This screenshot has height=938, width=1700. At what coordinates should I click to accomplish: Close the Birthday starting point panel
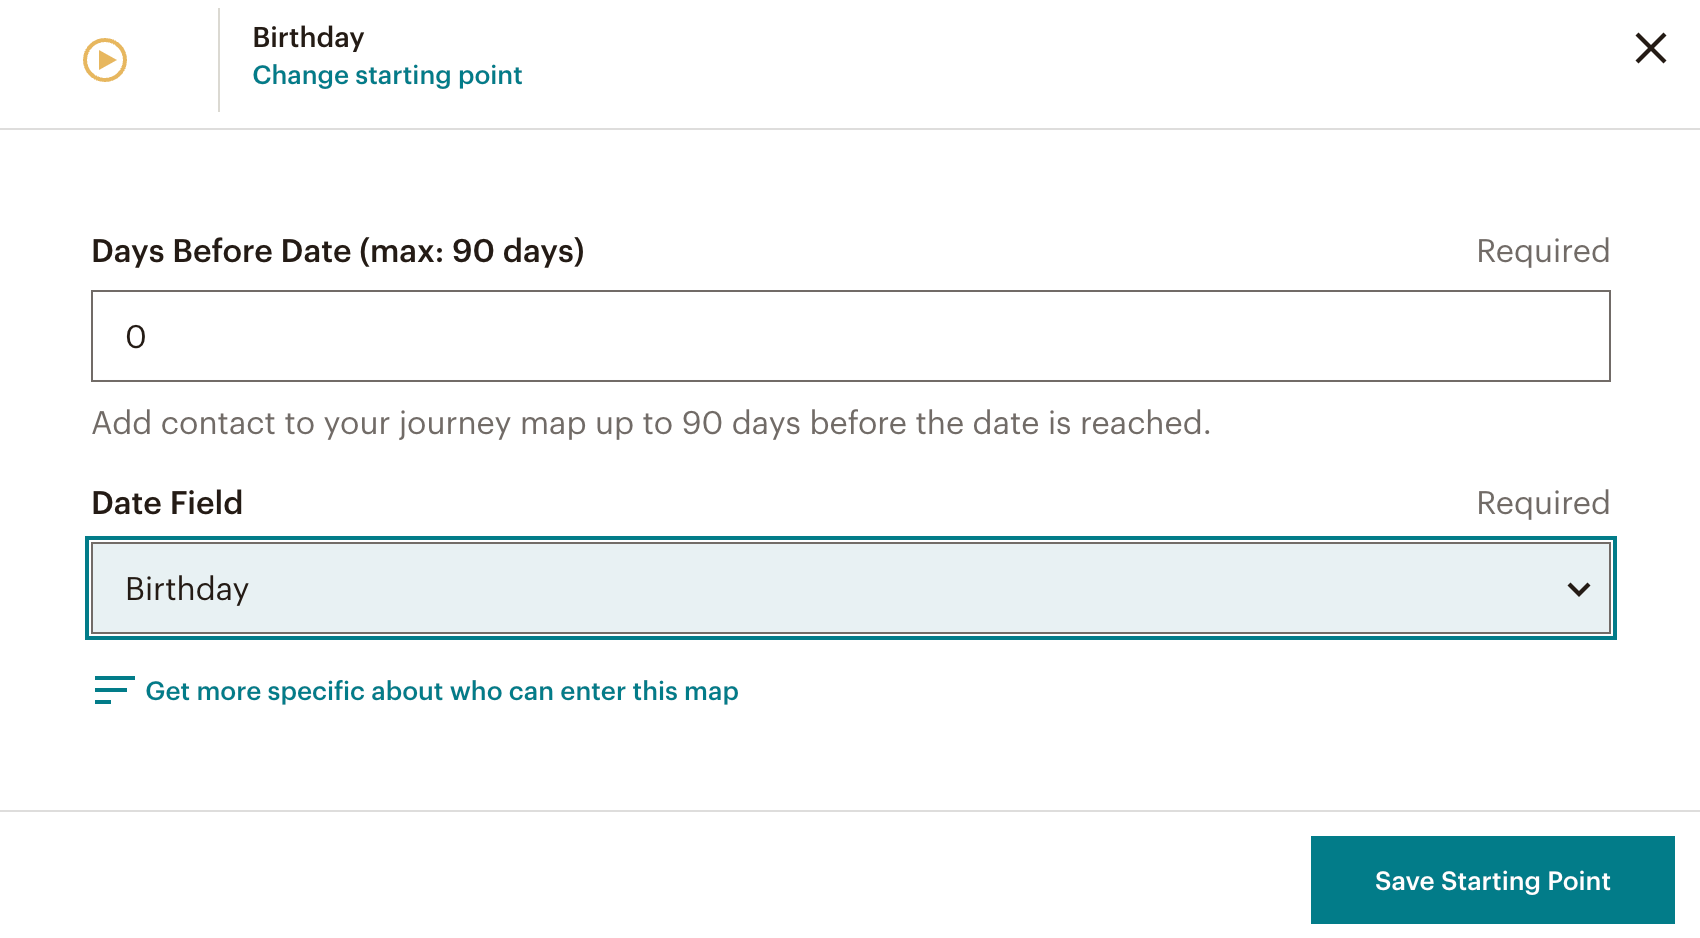tap(1650, 48)
